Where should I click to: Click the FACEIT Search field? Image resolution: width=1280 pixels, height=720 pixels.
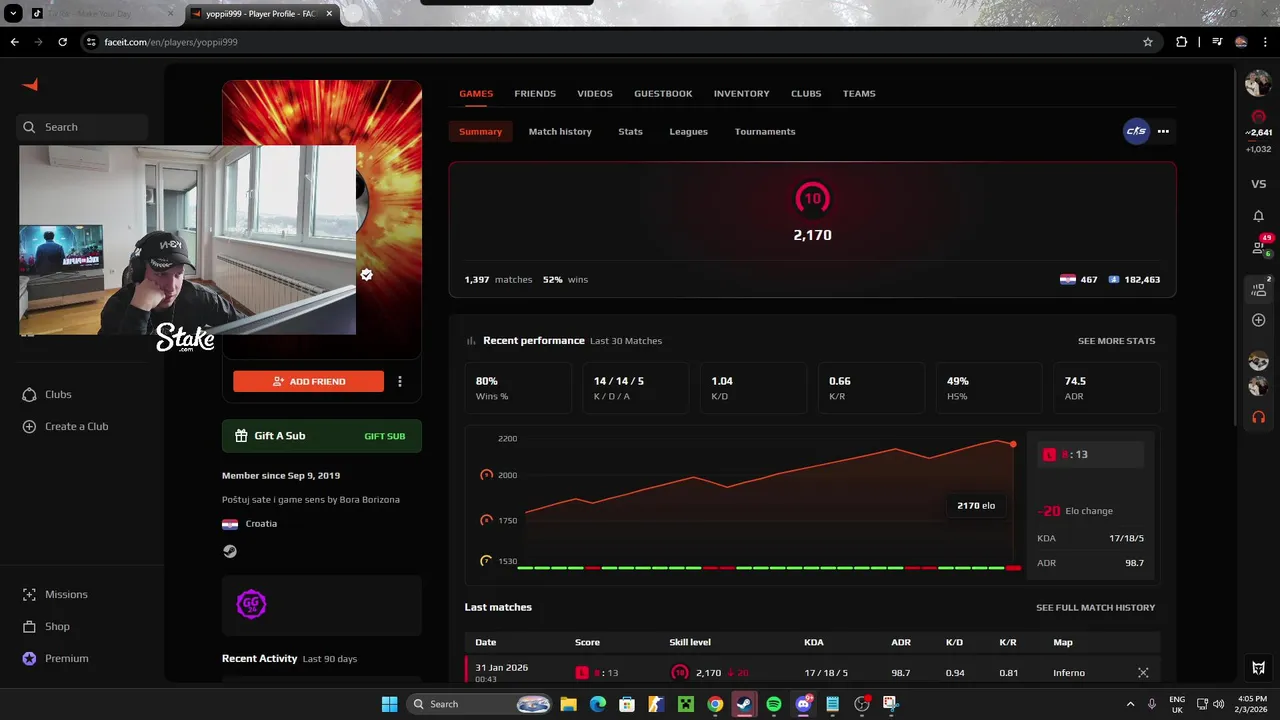[82, 127]
